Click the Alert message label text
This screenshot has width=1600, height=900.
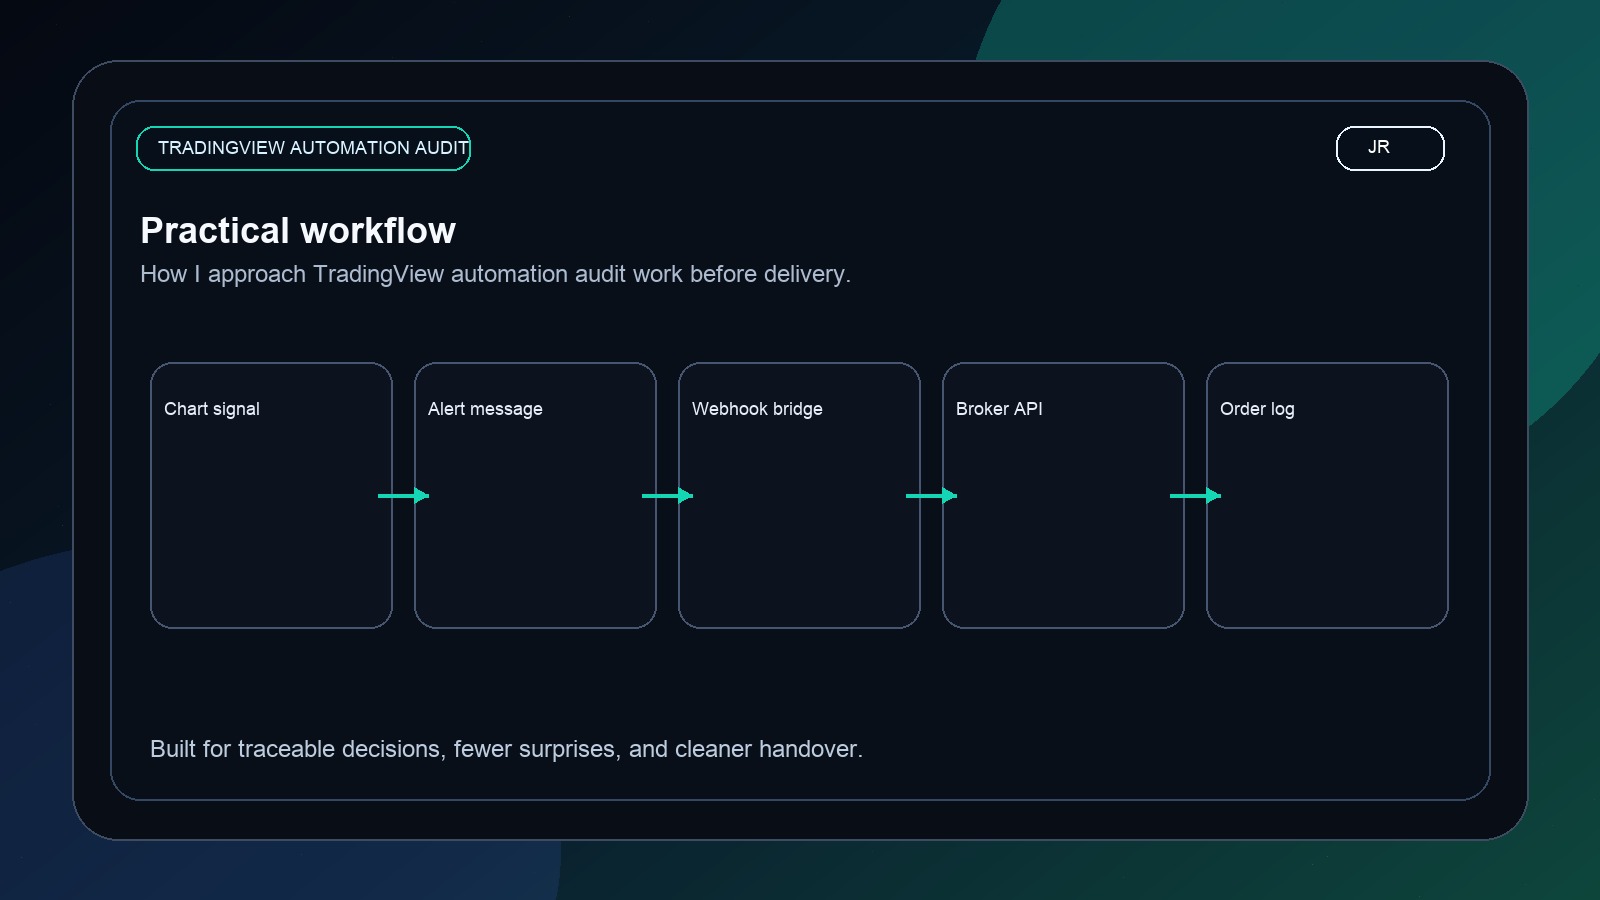(x=484, y=408)
